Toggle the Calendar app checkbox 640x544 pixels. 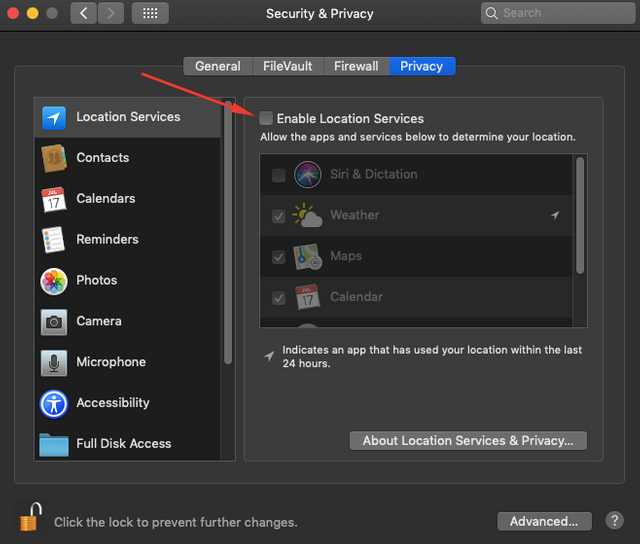279,298
